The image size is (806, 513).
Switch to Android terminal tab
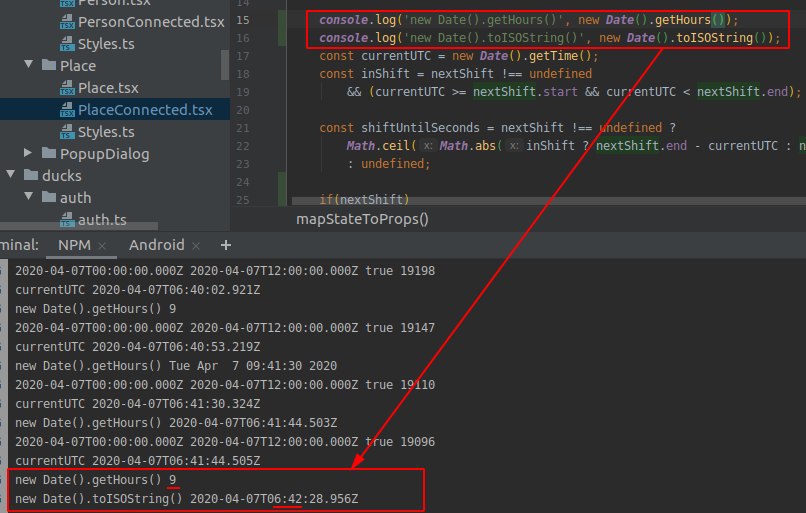coord(156,245)
